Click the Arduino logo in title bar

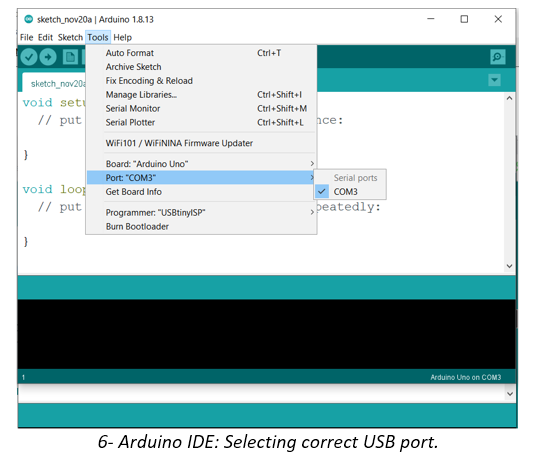point(29,19)
